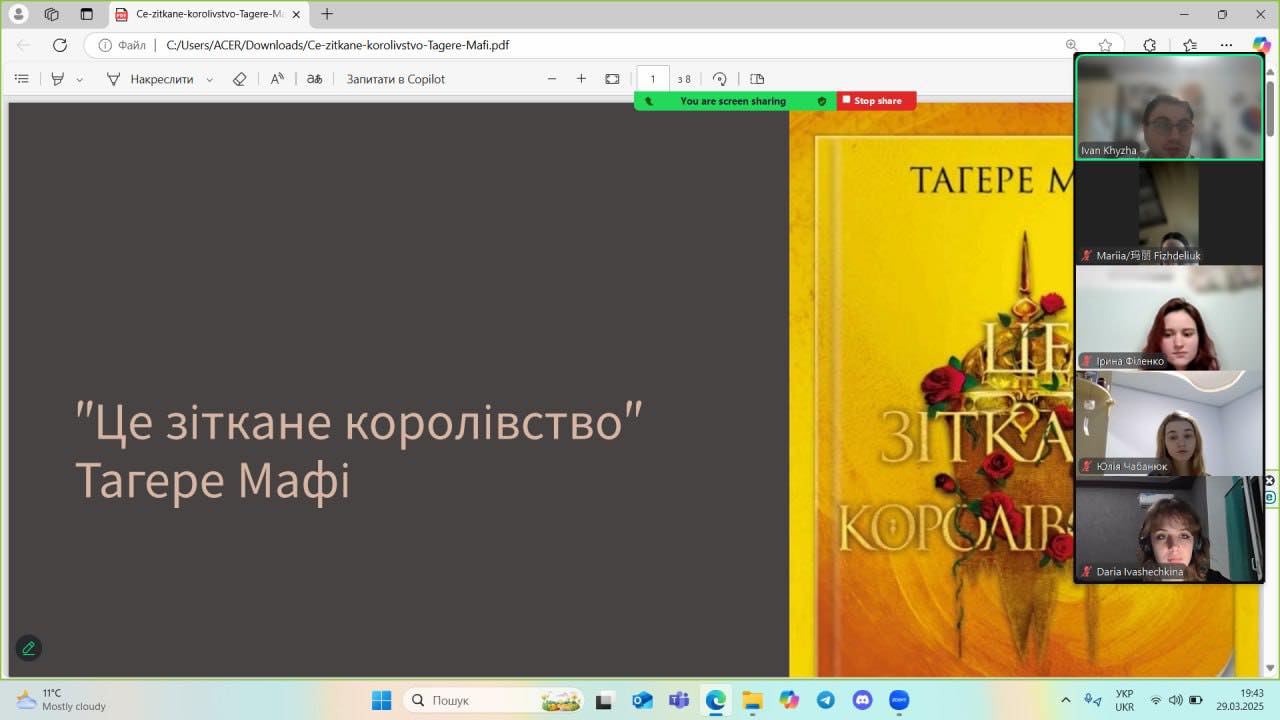Open address bar zoom magnifier
This screenshot has height=720, width=1280.
(1072, 45)
